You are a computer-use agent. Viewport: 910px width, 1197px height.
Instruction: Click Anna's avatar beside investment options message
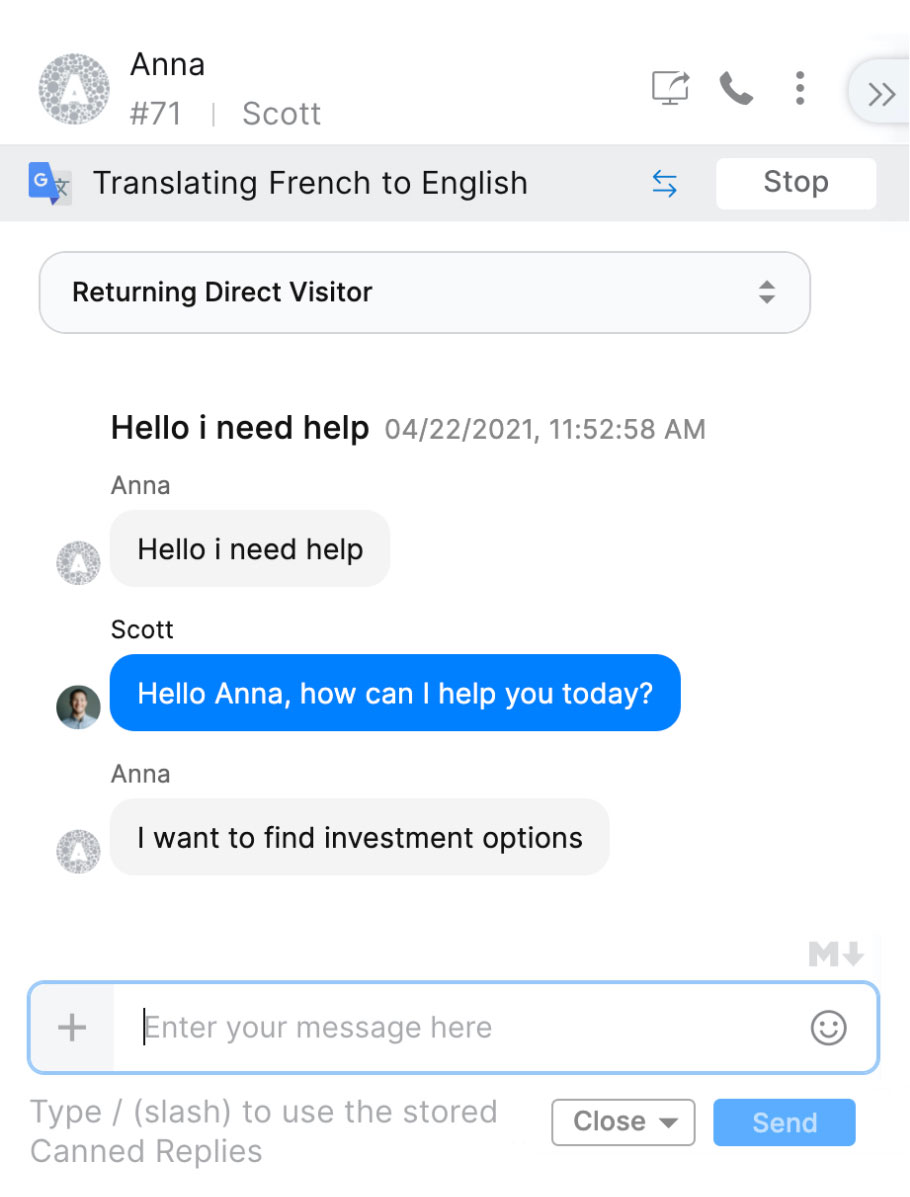(78, 851)
